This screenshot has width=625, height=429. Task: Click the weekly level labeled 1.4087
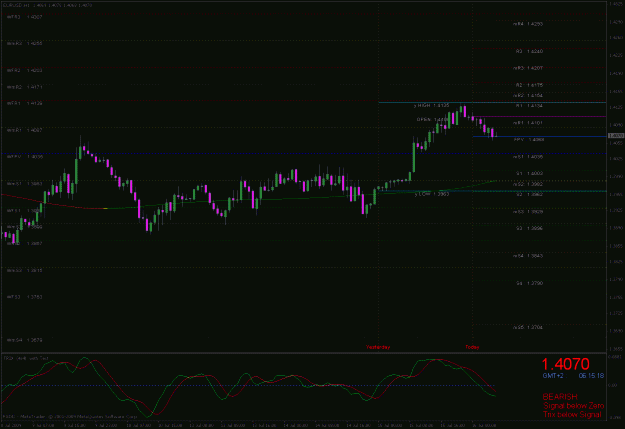coord(25,130)
